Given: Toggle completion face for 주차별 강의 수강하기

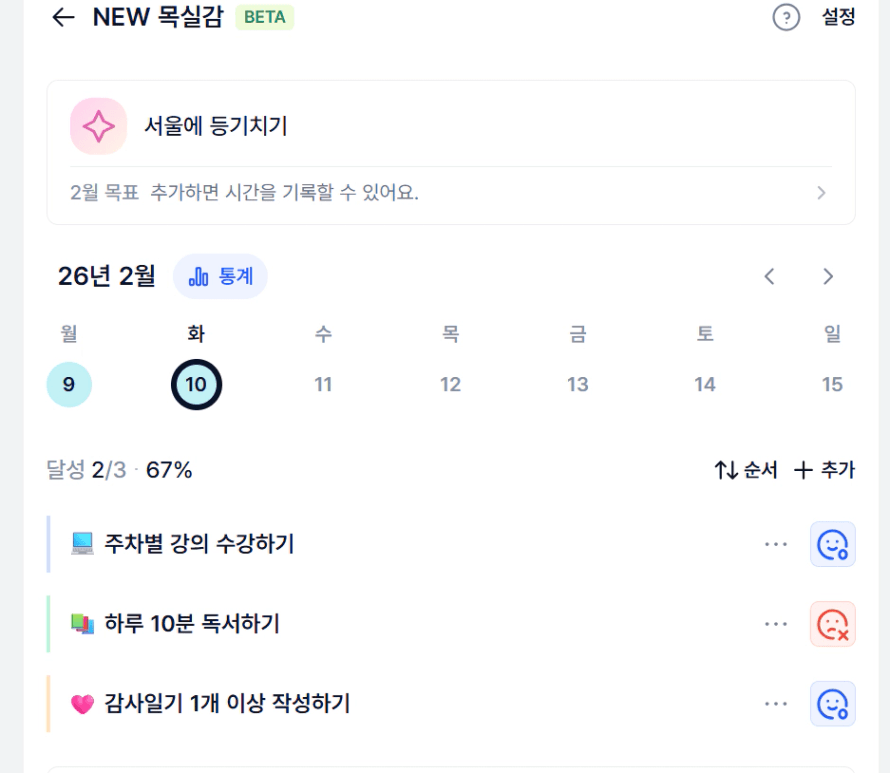Looking at the screenshot, I should click(x=832, y=544).
